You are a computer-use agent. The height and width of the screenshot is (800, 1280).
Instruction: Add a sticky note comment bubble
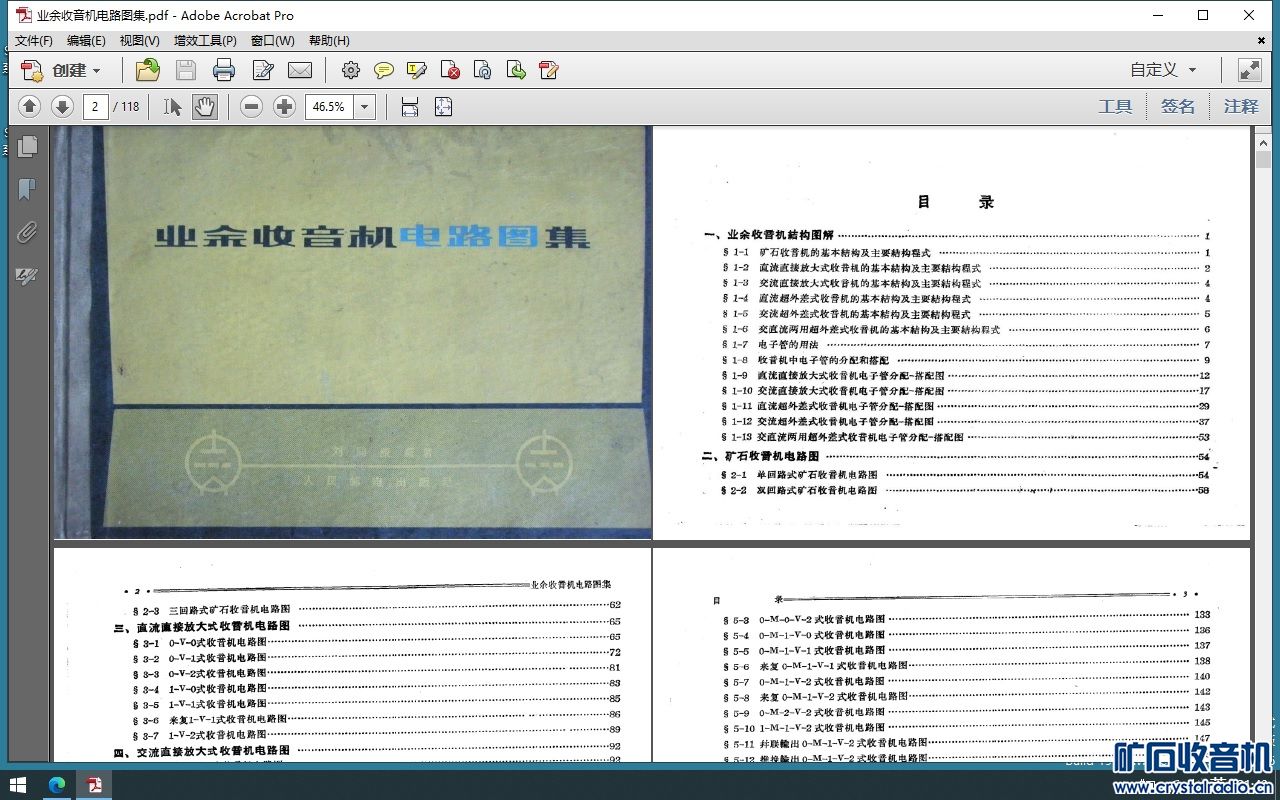point(384,70)
